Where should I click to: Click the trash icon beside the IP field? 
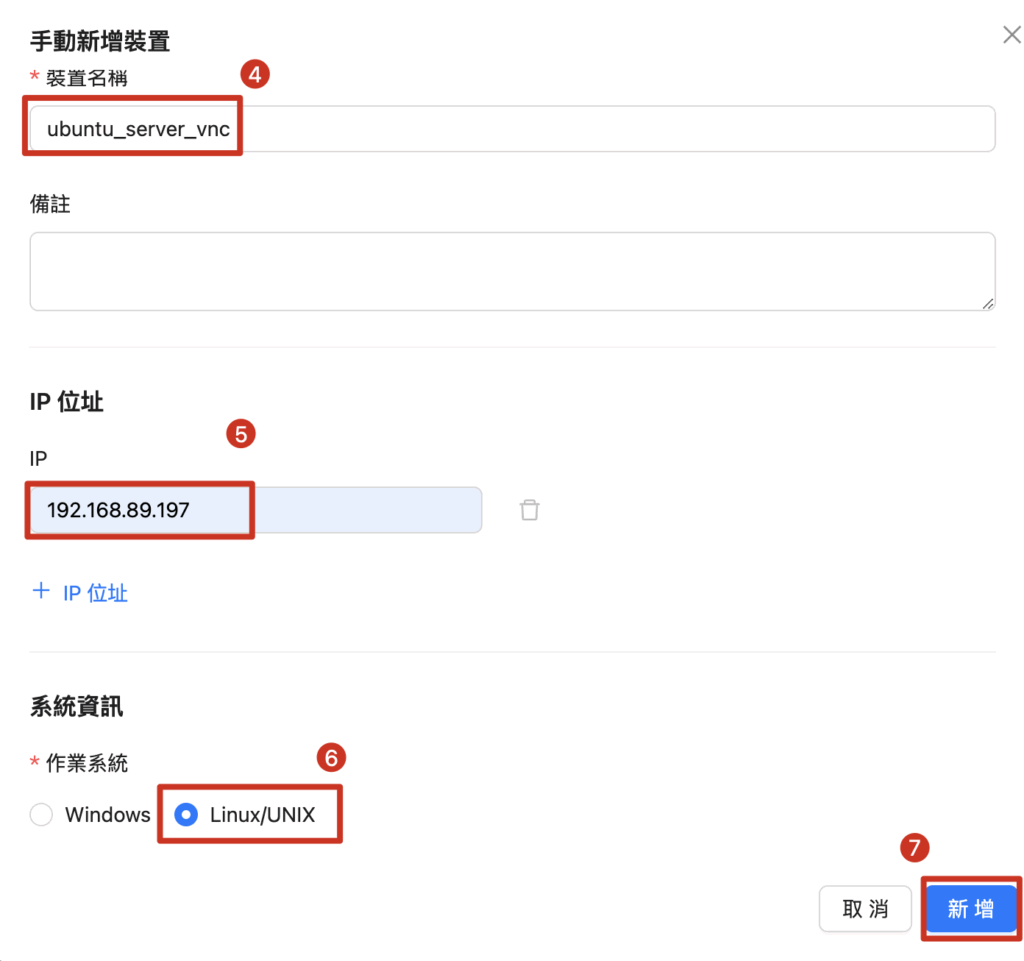click(529, 510)
